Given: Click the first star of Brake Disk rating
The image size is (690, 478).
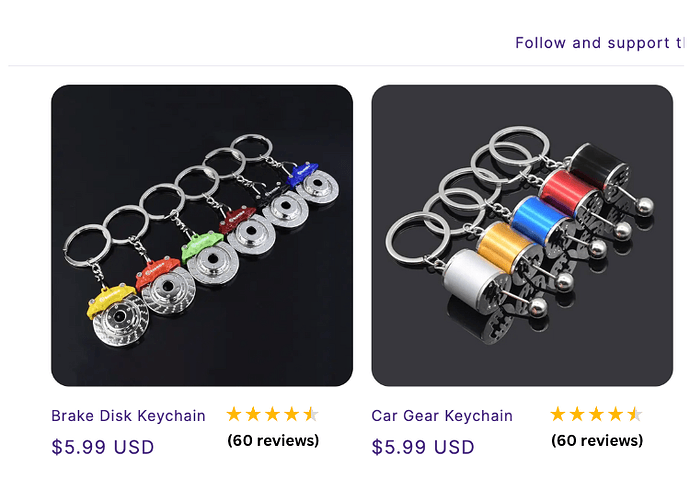Looking at the screenshot, I should click(234, 414).
